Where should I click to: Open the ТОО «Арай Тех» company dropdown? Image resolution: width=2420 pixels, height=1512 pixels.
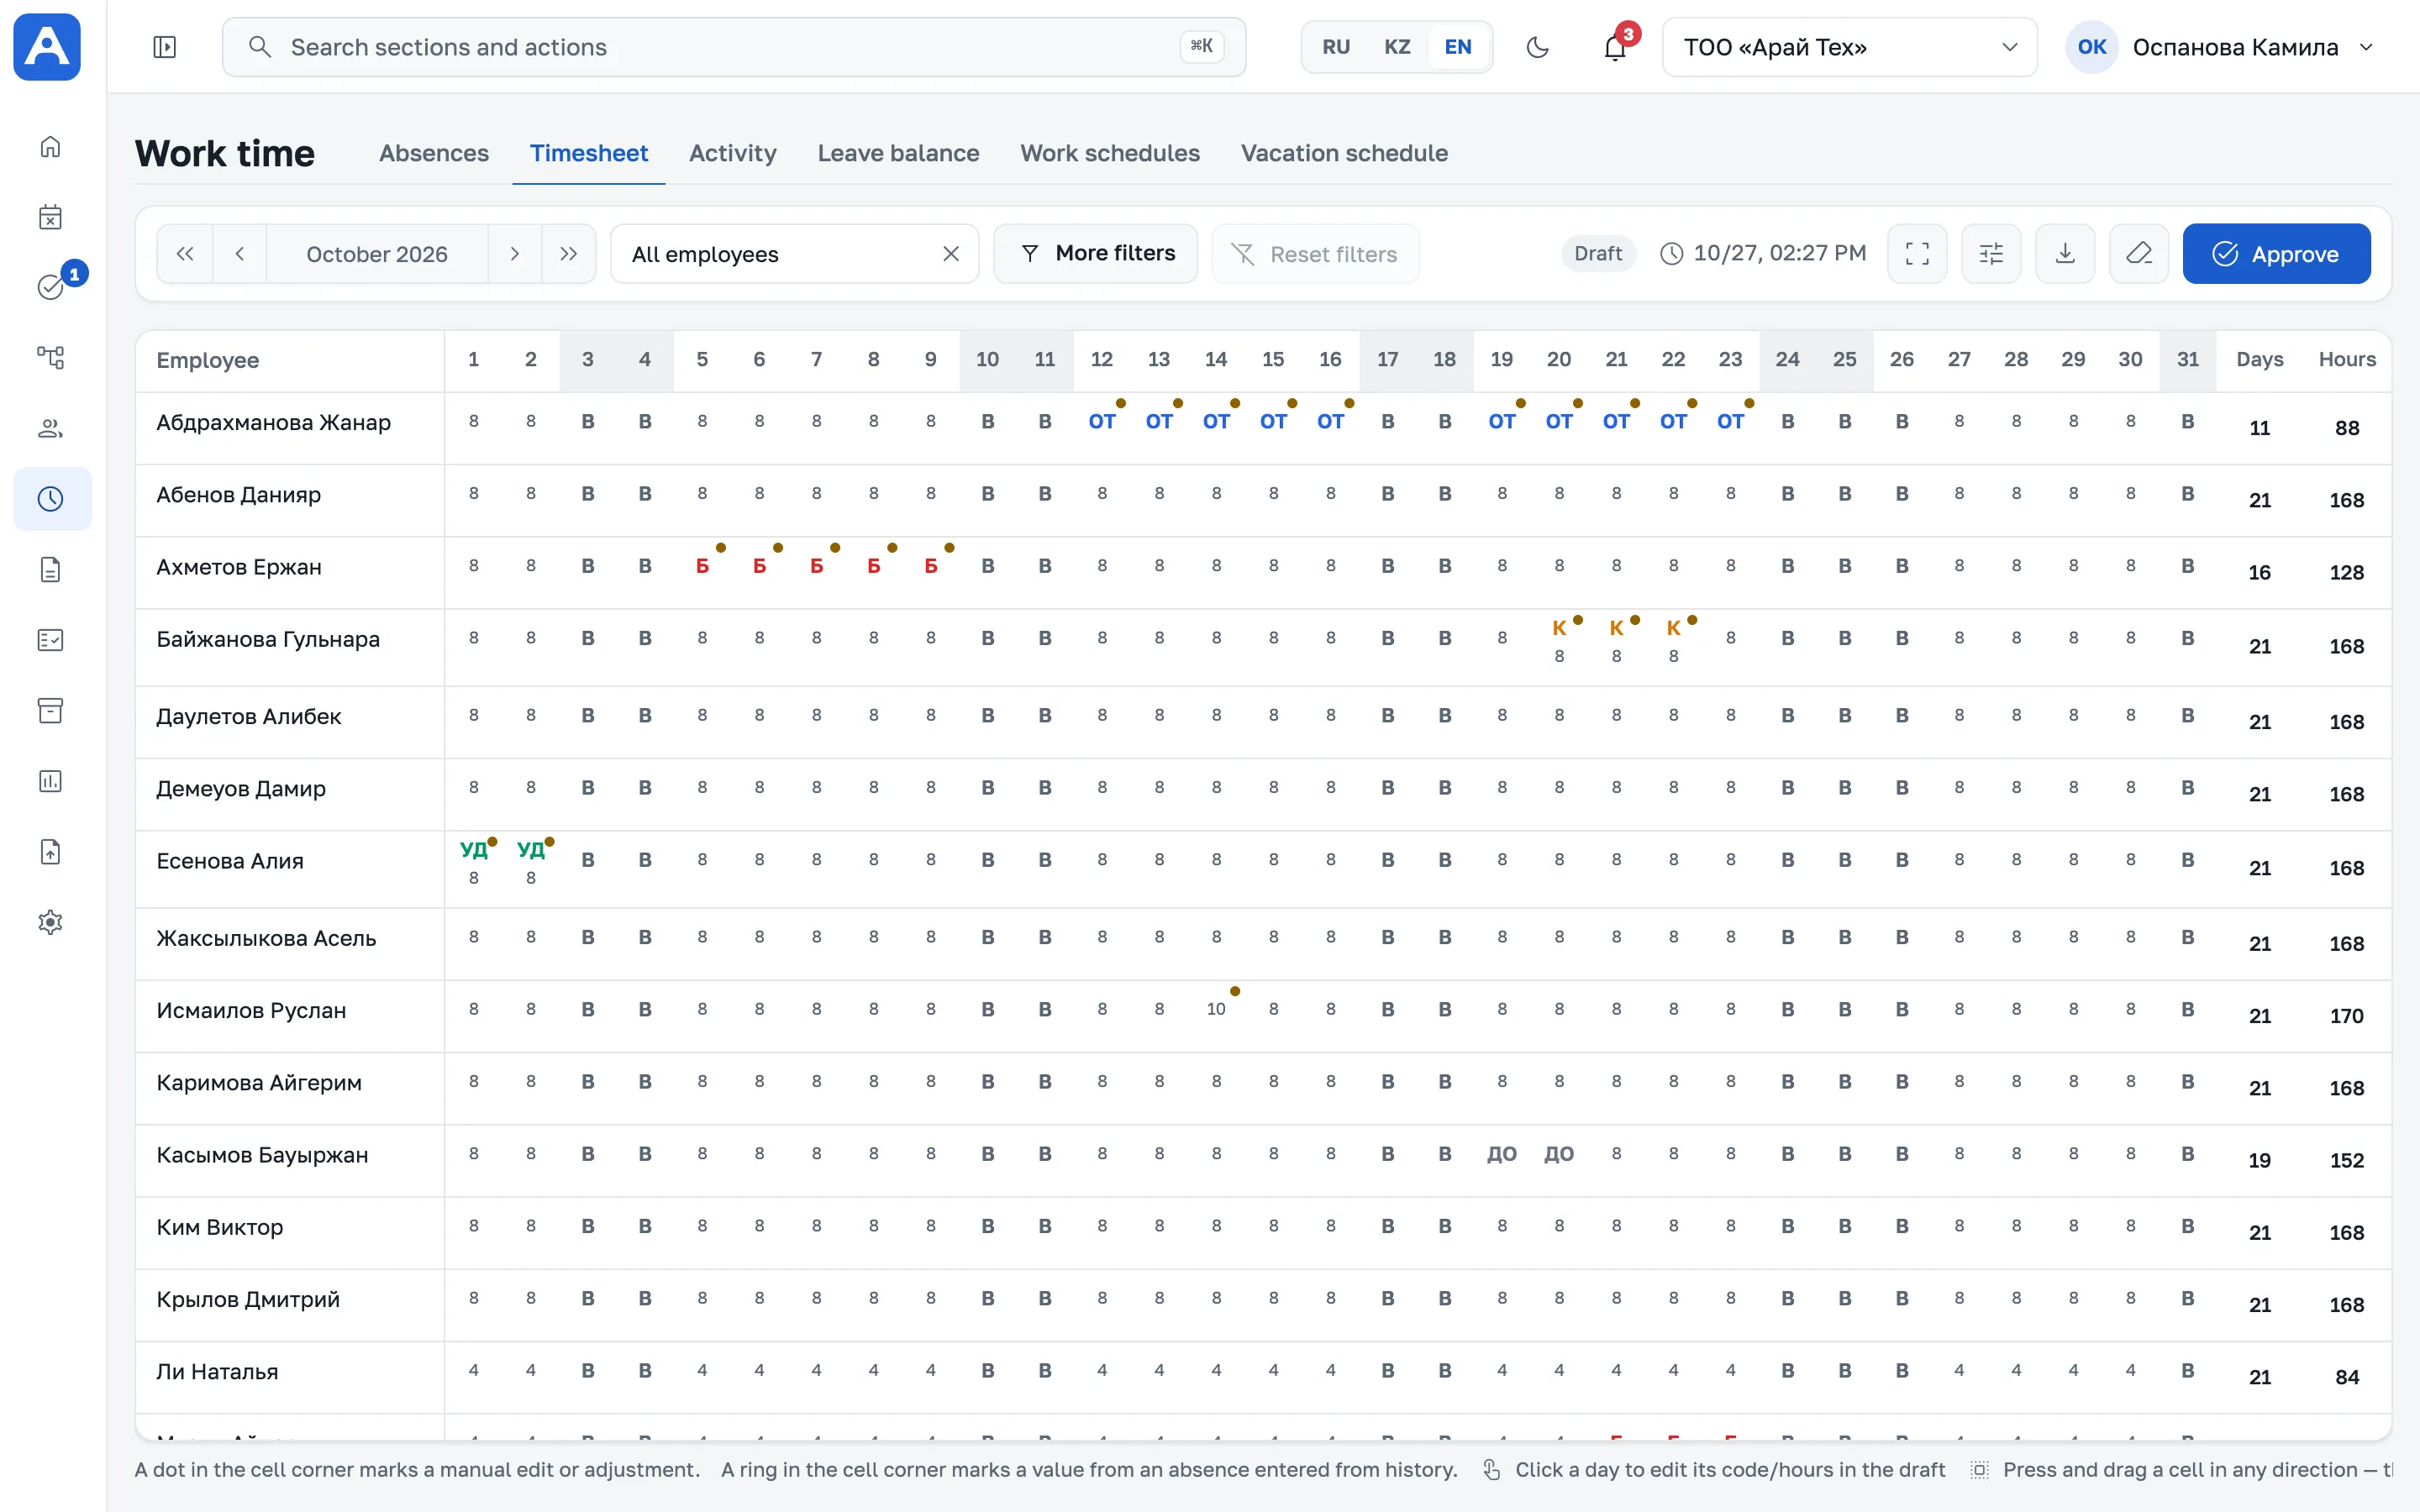click(x=1849, y=47)
